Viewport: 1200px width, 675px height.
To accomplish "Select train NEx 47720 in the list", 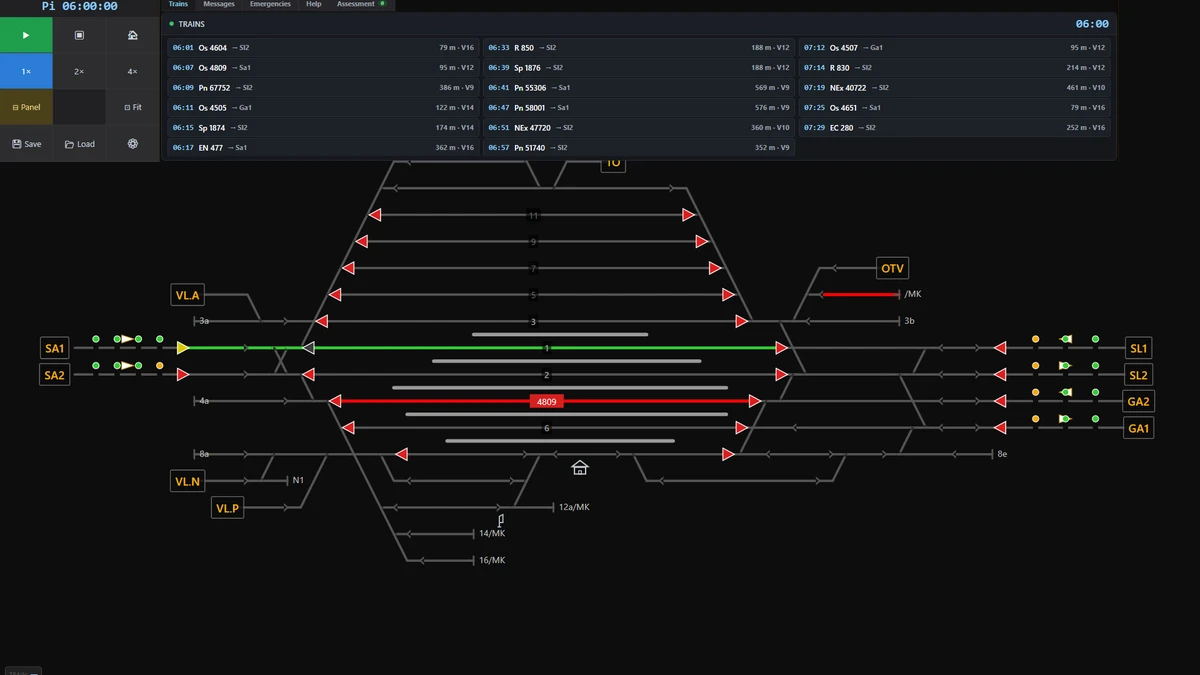I will click(639, 127).
